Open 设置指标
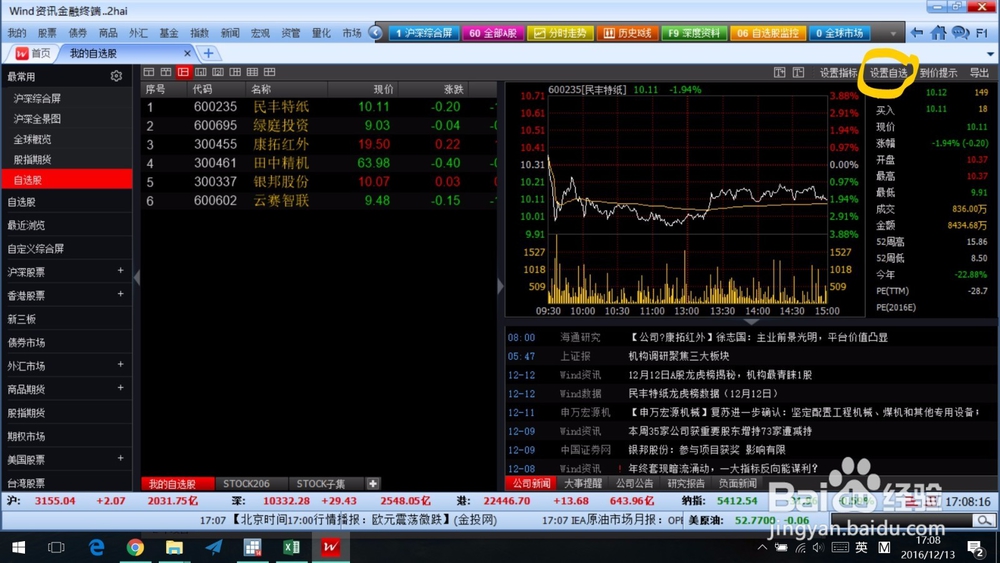Screen dimensions: 1000x563 pos(839,73)
